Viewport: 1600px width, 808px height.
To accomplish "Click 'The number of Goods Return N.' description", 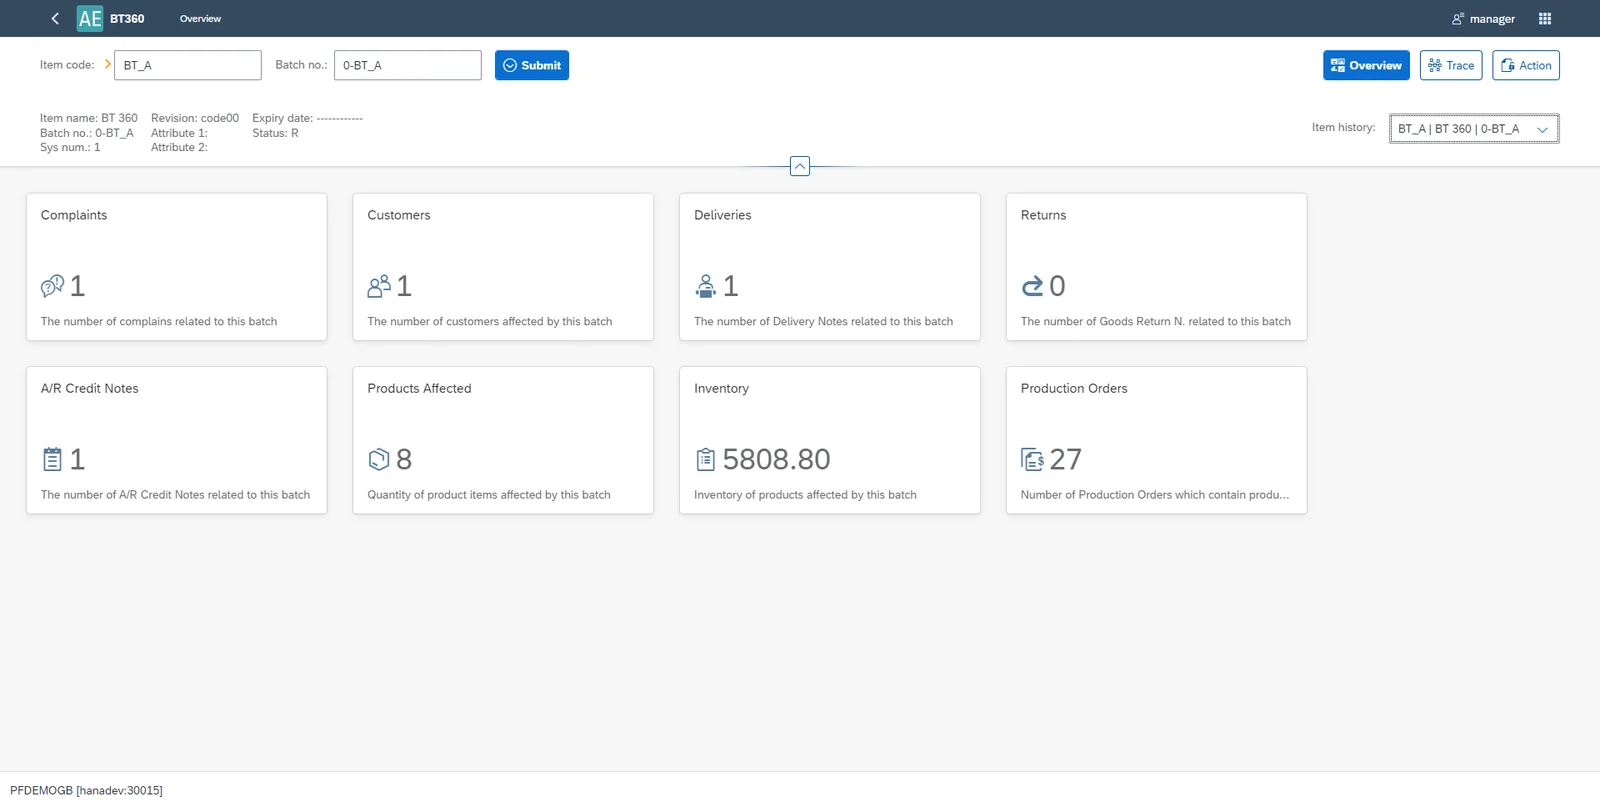I will tap(1156, 321).
